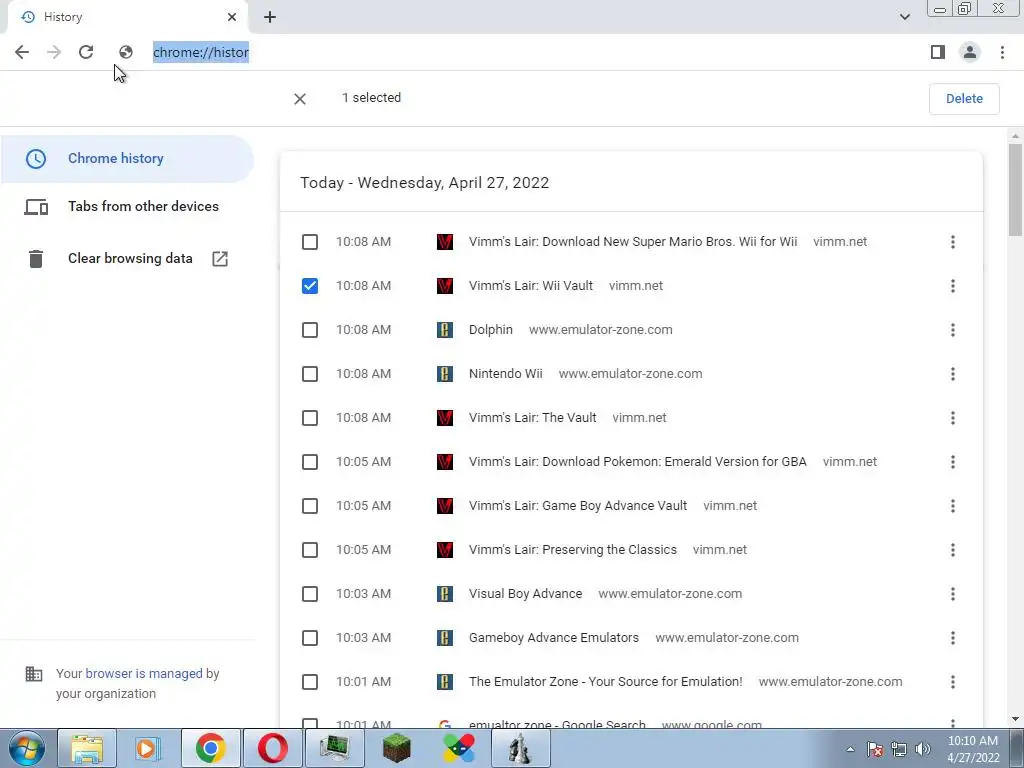
Task: Open the Windows Start menu
Action: click(x=27, y=748)
